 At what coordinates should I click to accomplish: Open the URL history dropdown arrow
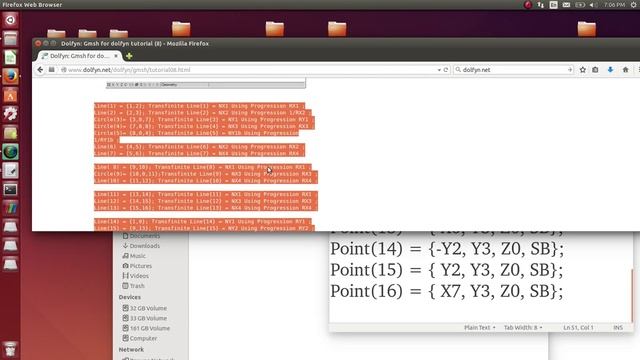(x=439, y=70)
